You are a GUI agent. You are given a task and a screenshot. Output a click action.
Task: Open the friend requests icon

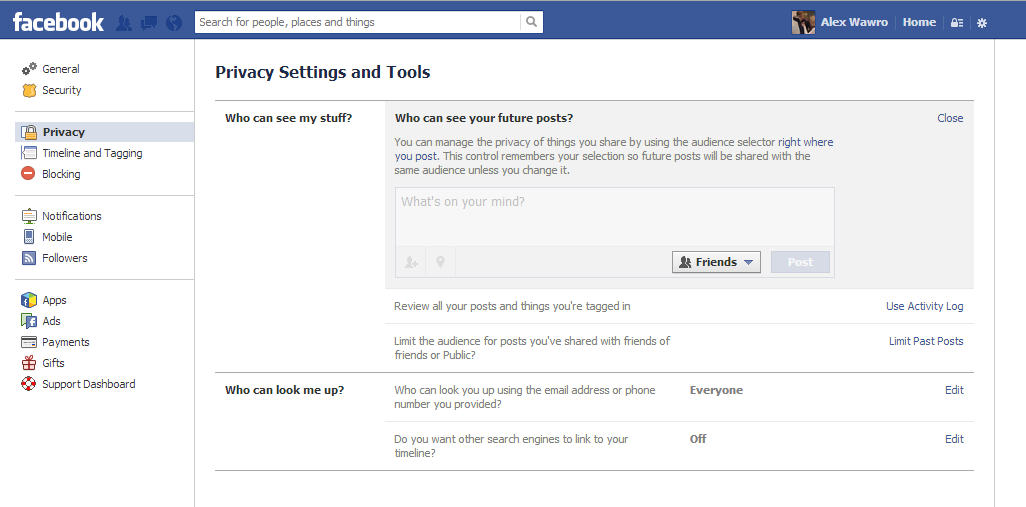click(x=124, y=23)
